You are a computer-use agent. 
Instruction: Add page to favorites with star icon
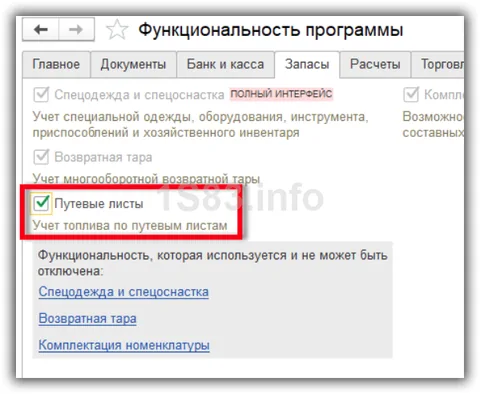(x=117, y=30)
